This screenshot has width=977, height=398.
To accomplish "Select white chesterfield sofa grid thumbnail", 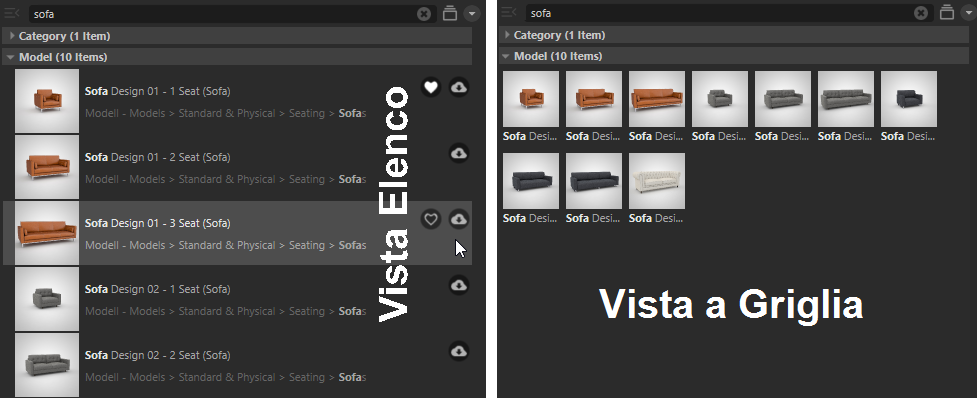I will [x=657, y=181].
